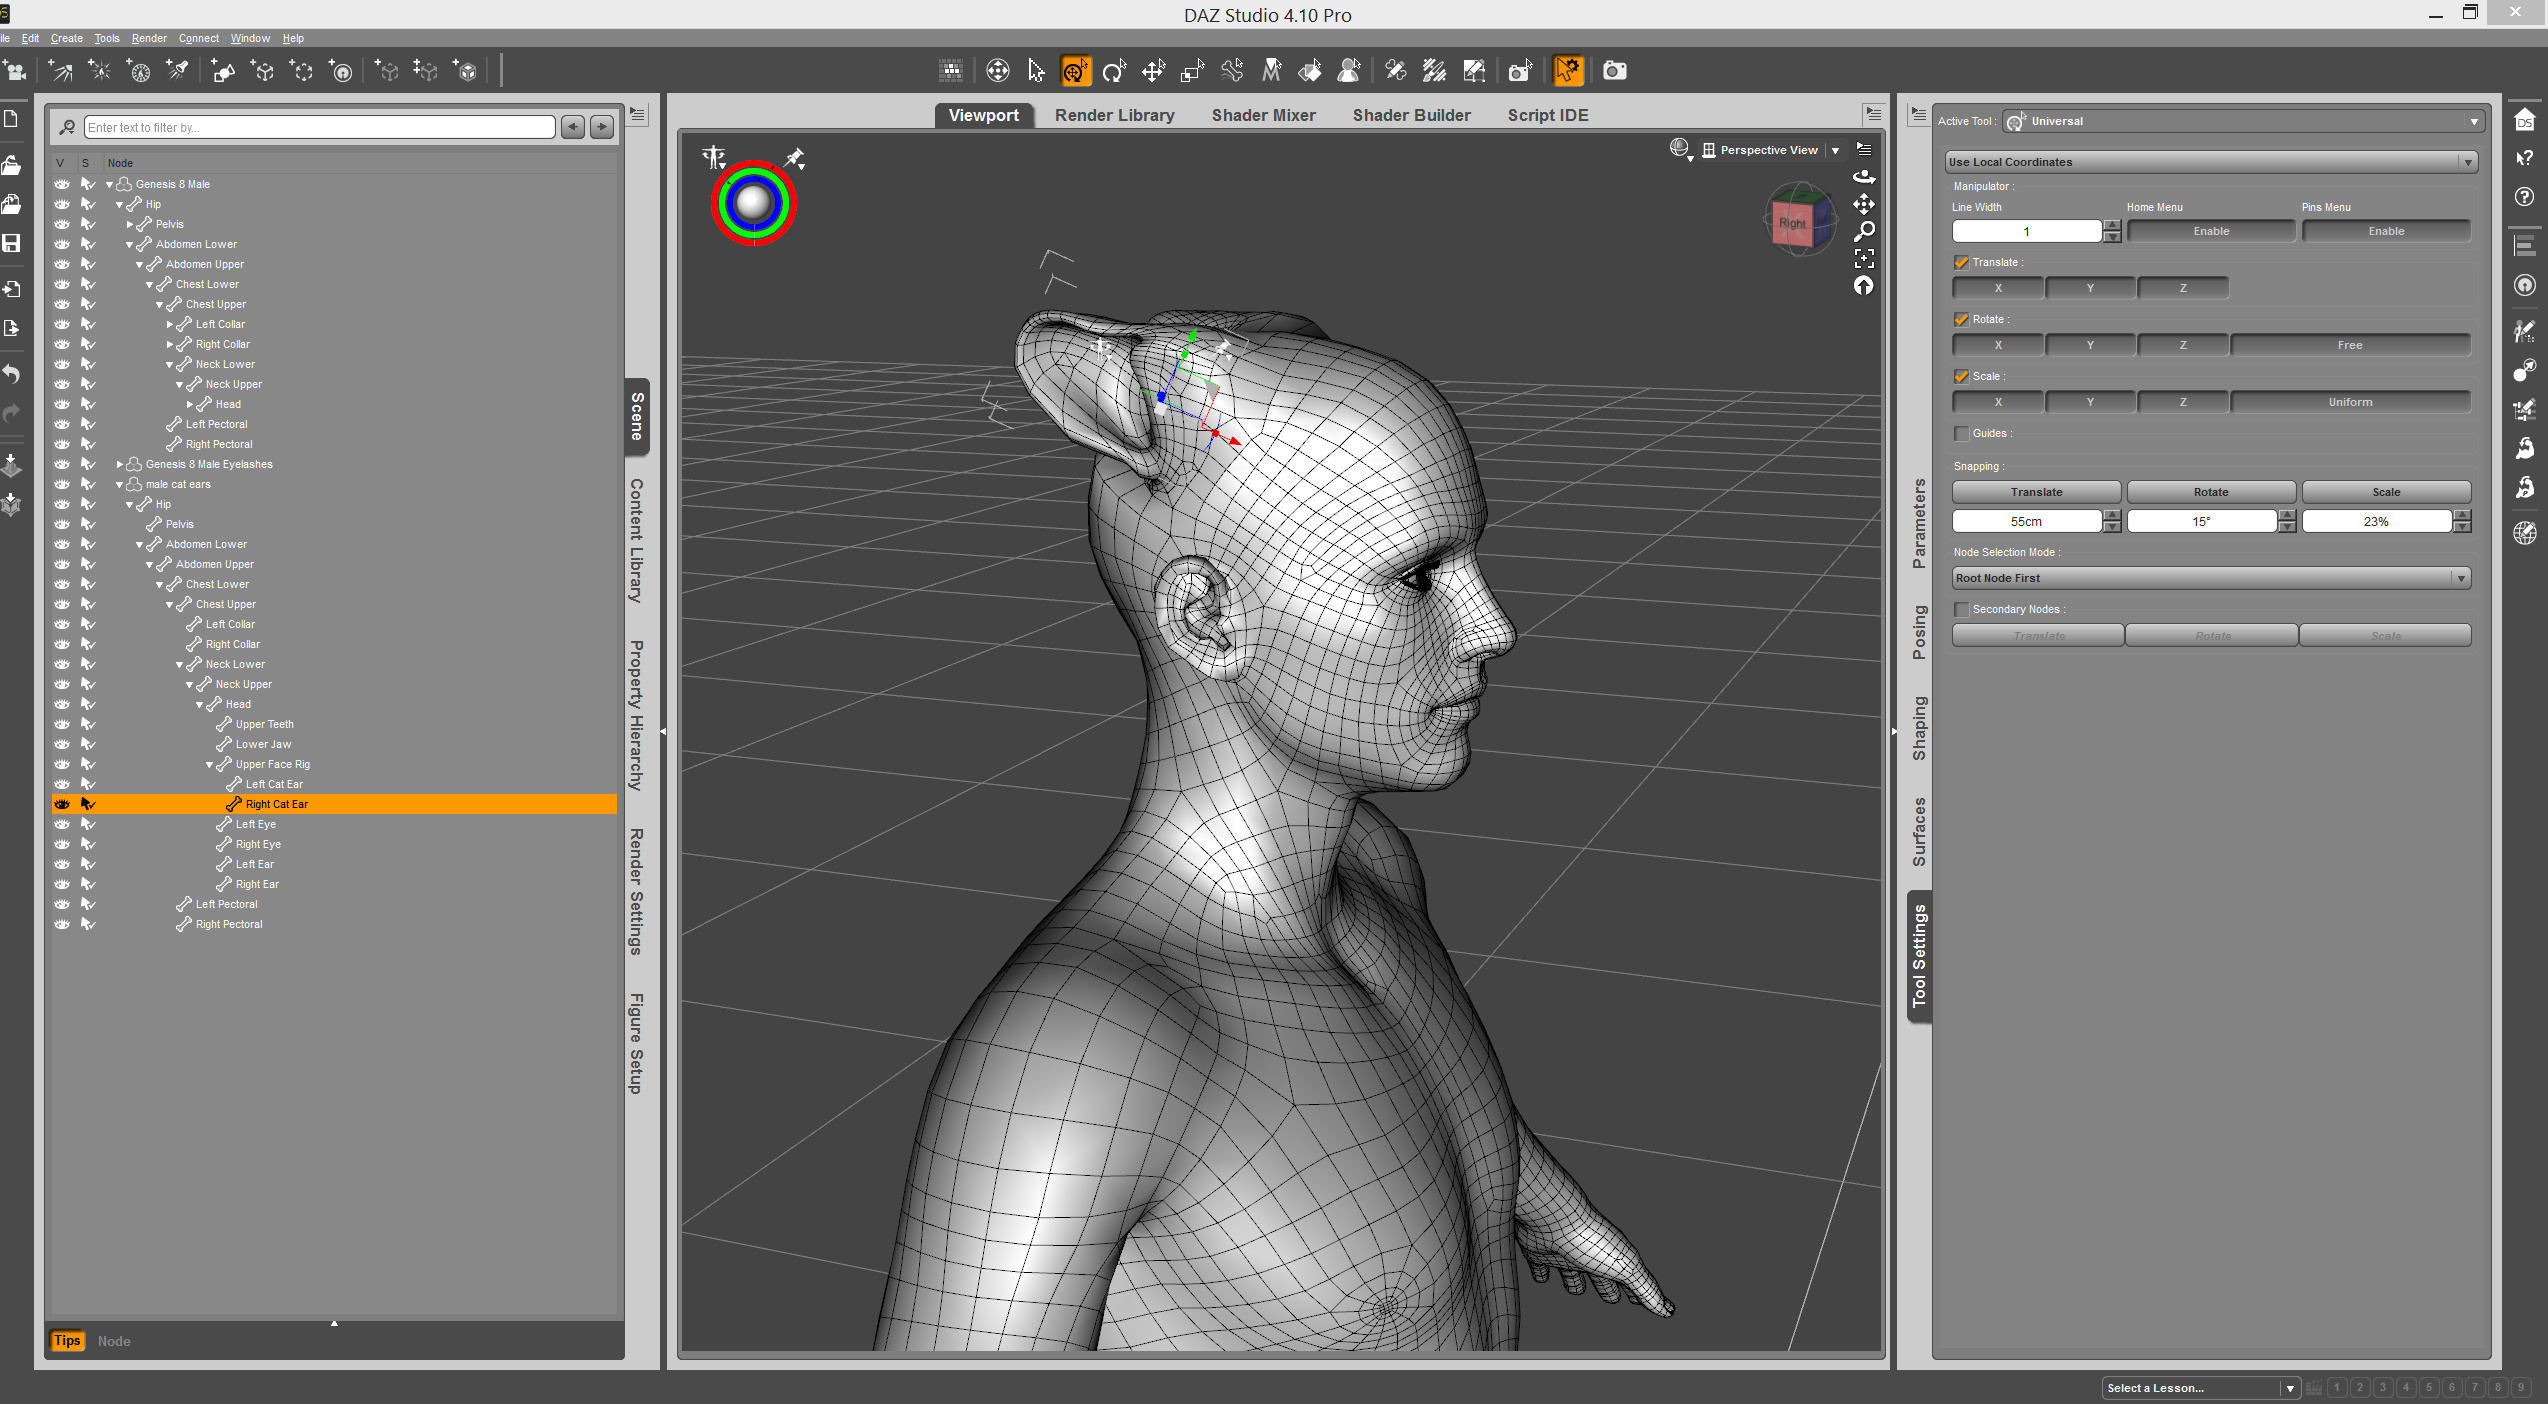Click the viewport frame selection icon
This screenshot has height=1404, width=2548.
[1864, 259]
